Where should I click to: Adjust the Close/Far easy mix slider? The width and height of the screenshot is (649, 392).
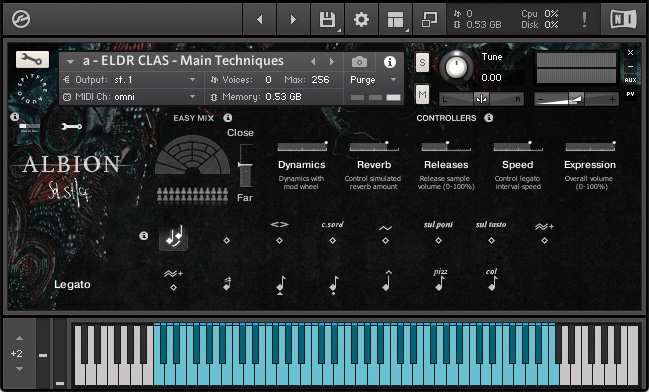tap(245, 165)
